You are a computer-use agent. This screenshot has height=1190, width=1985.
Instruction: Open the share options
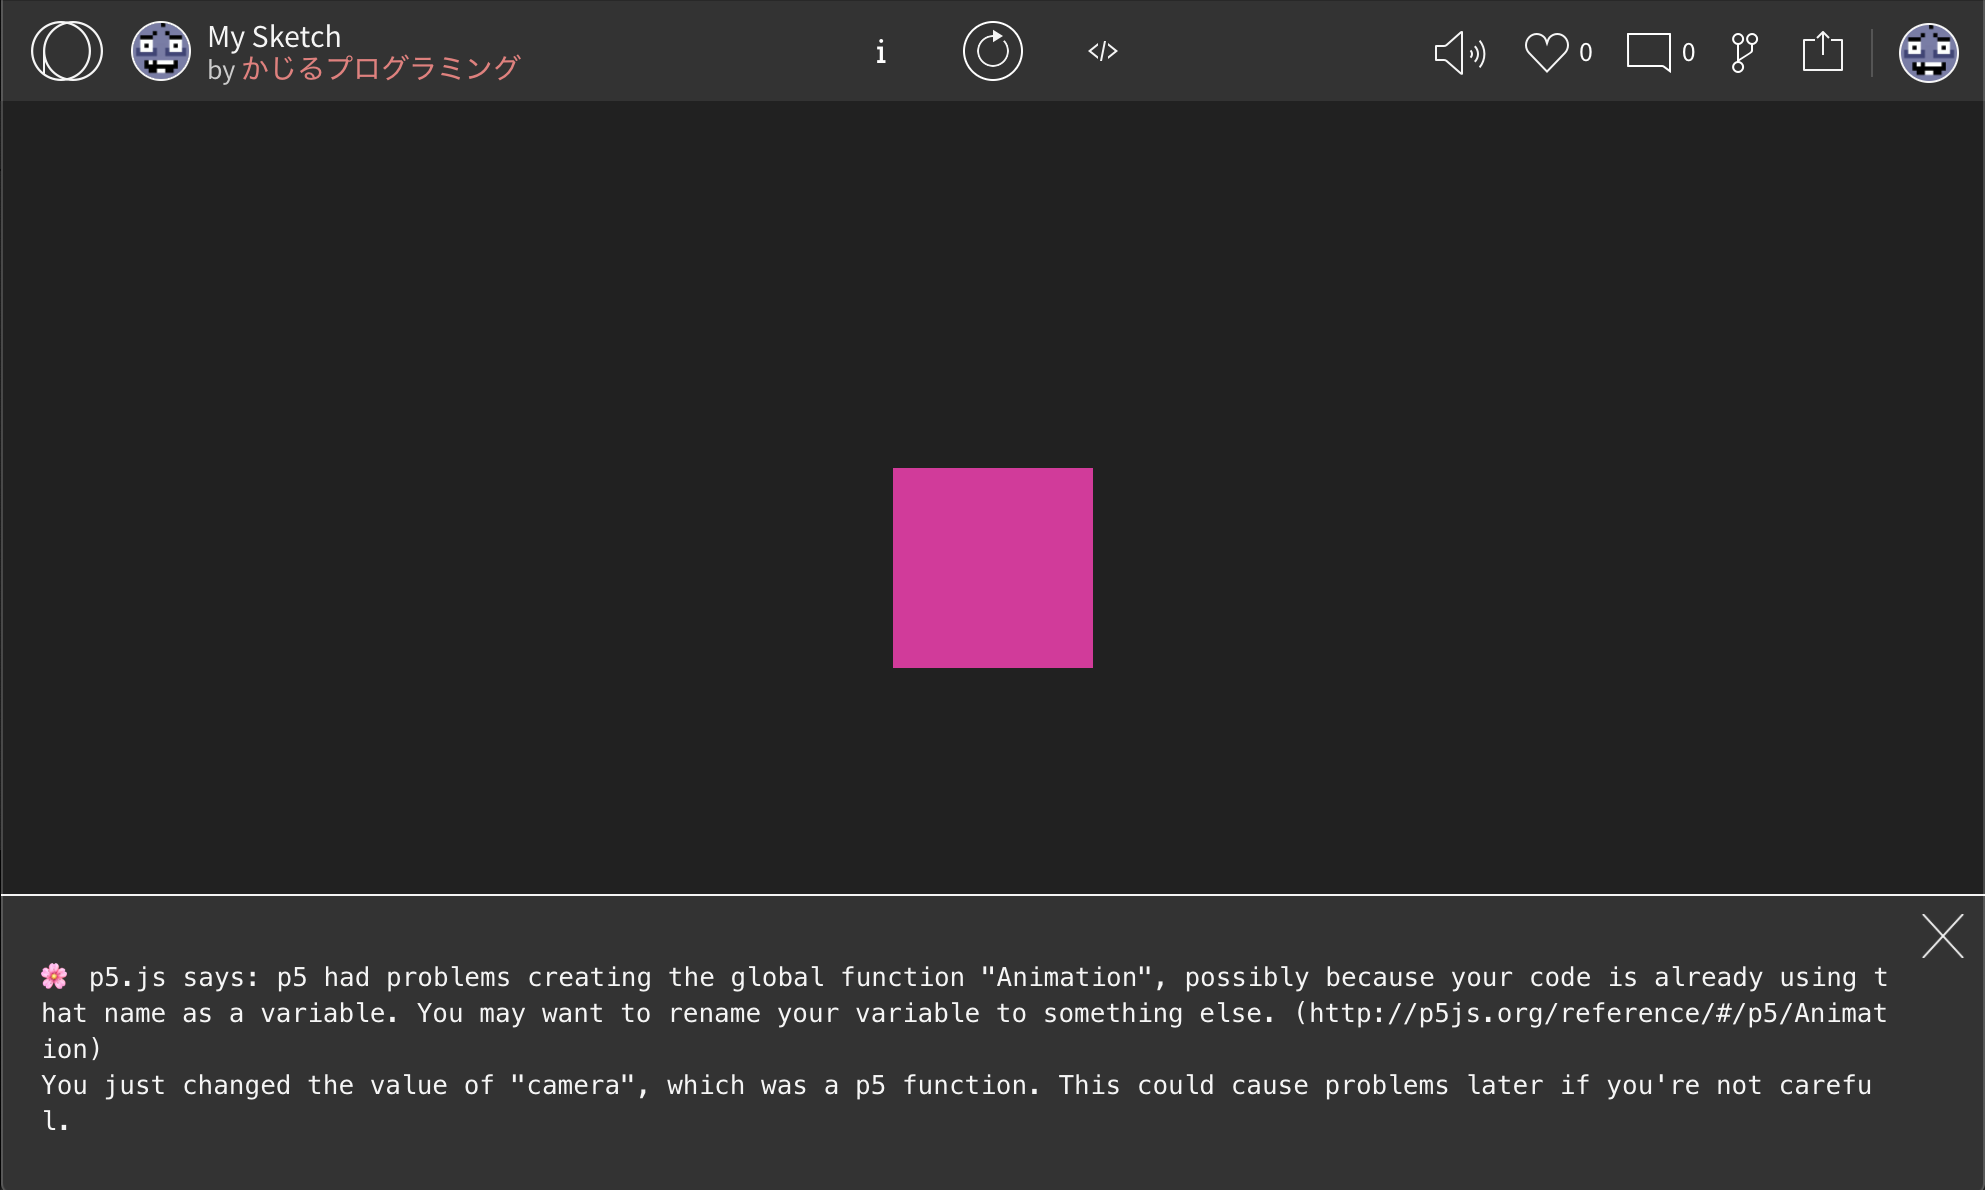1822,52
